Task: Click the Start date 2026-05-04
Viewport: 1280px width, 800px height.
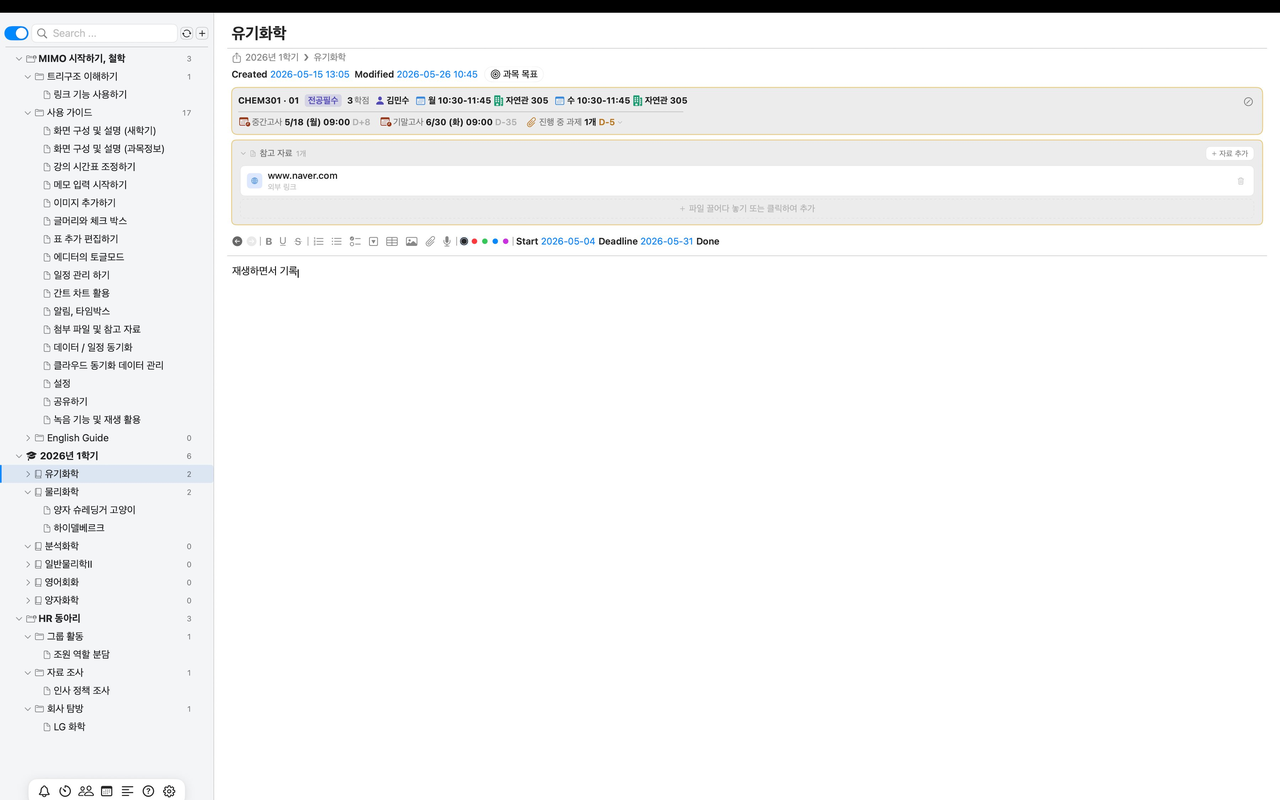Action: pyautogui.click(x=568, y=241)
